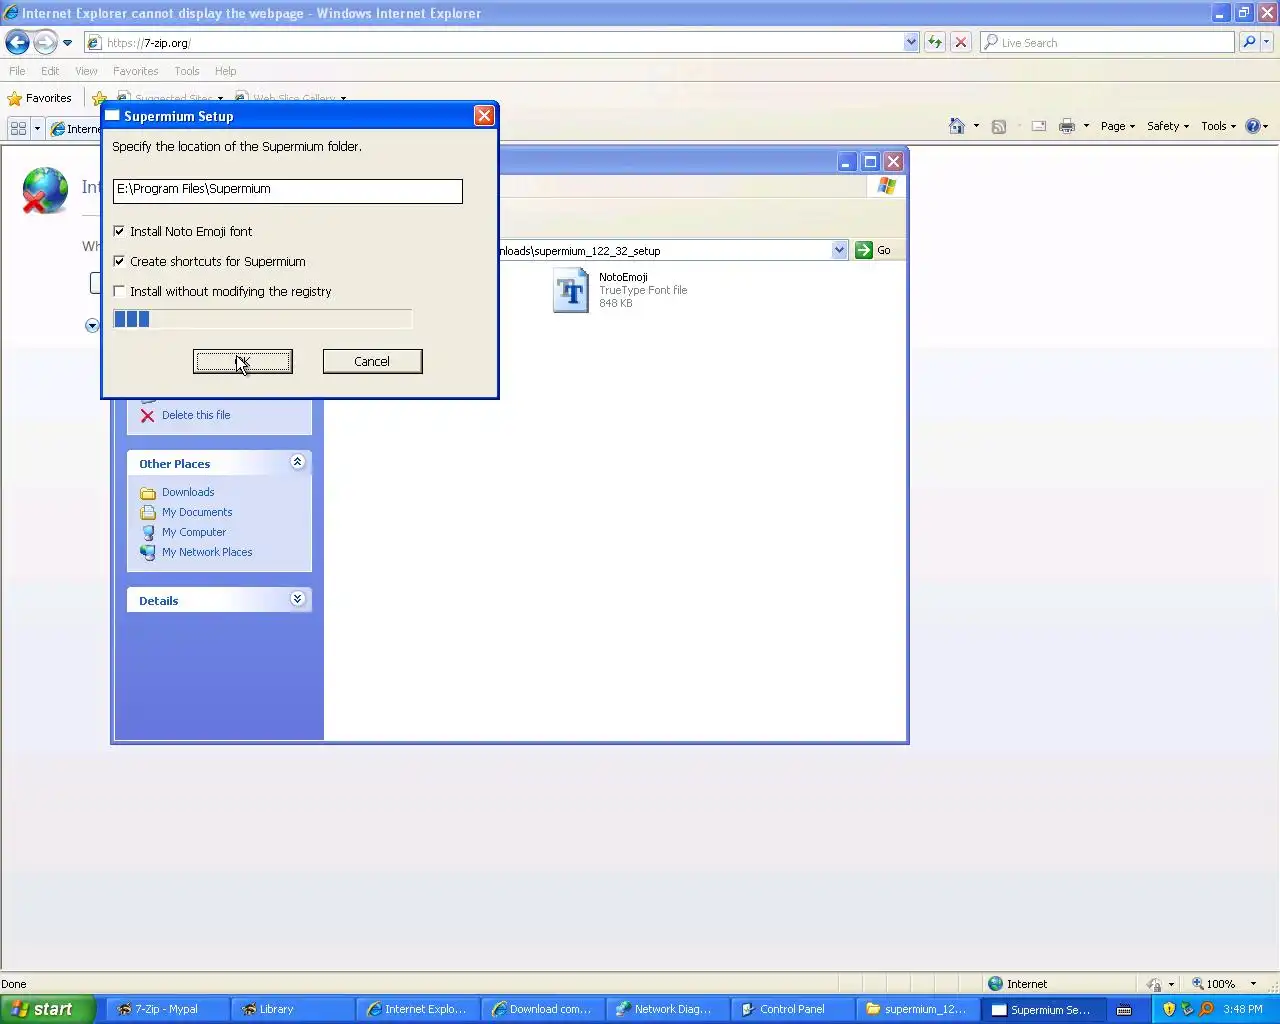The height and width of the screenshot is (1024, 1280).
Task: Collapse the Other Places panel
Action: tap(297, 462)
